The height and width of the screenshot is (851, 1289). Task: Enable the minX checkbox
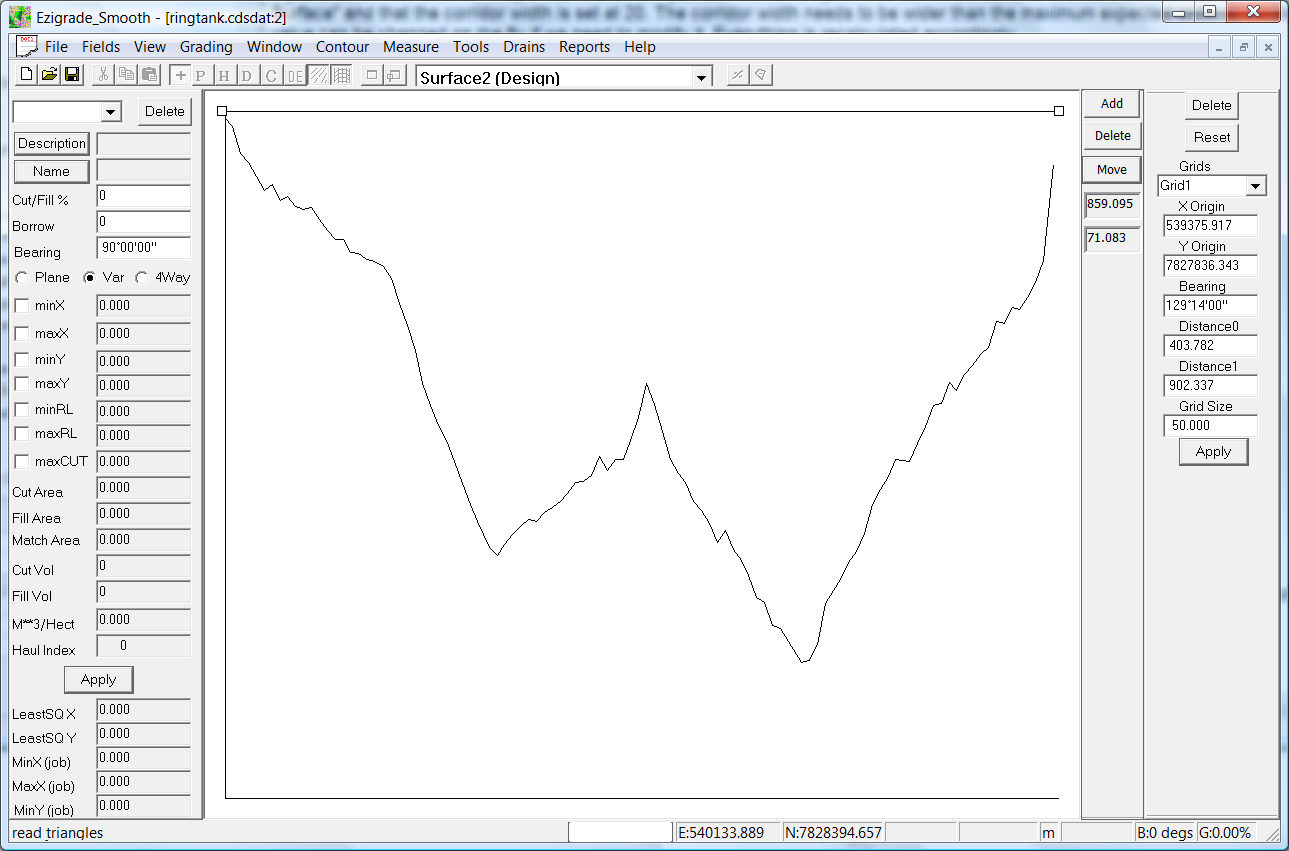(x=22, y=305)
